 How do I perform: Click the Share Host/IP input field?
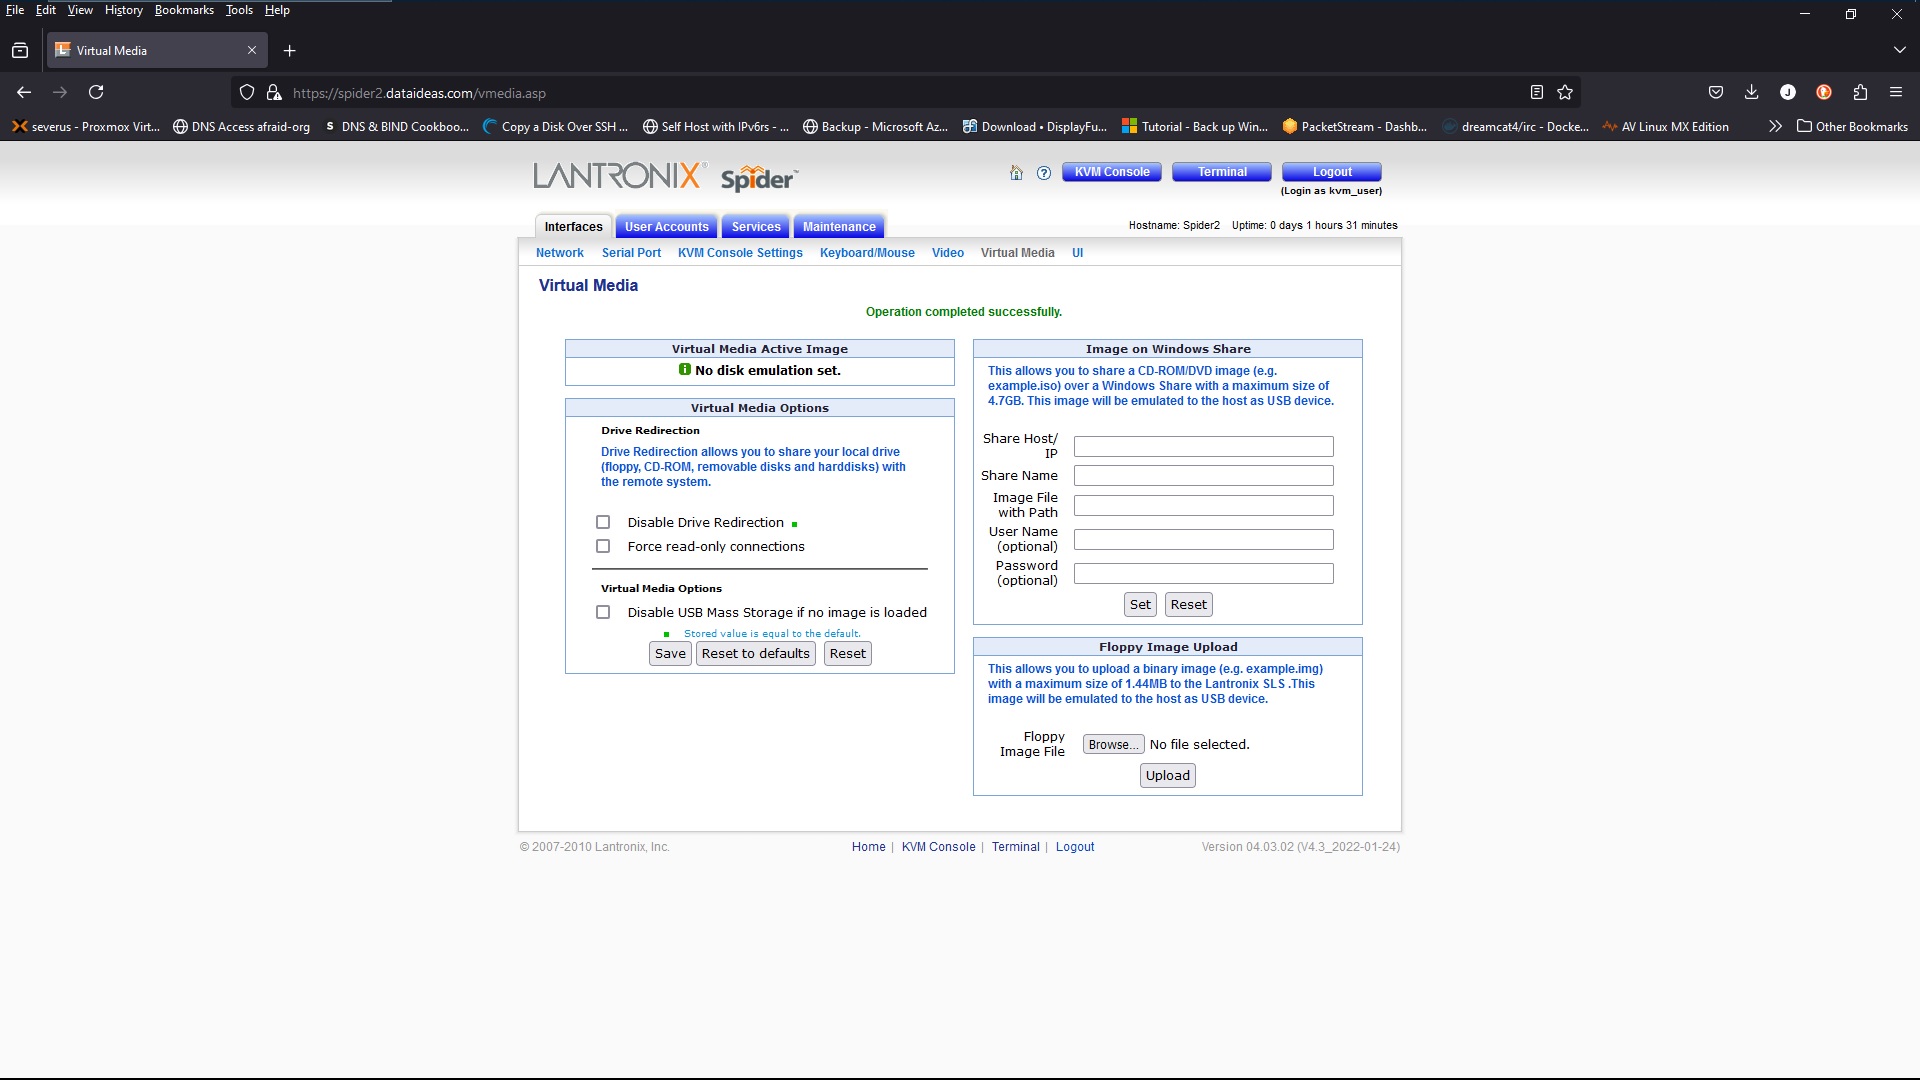point(1203,446)
